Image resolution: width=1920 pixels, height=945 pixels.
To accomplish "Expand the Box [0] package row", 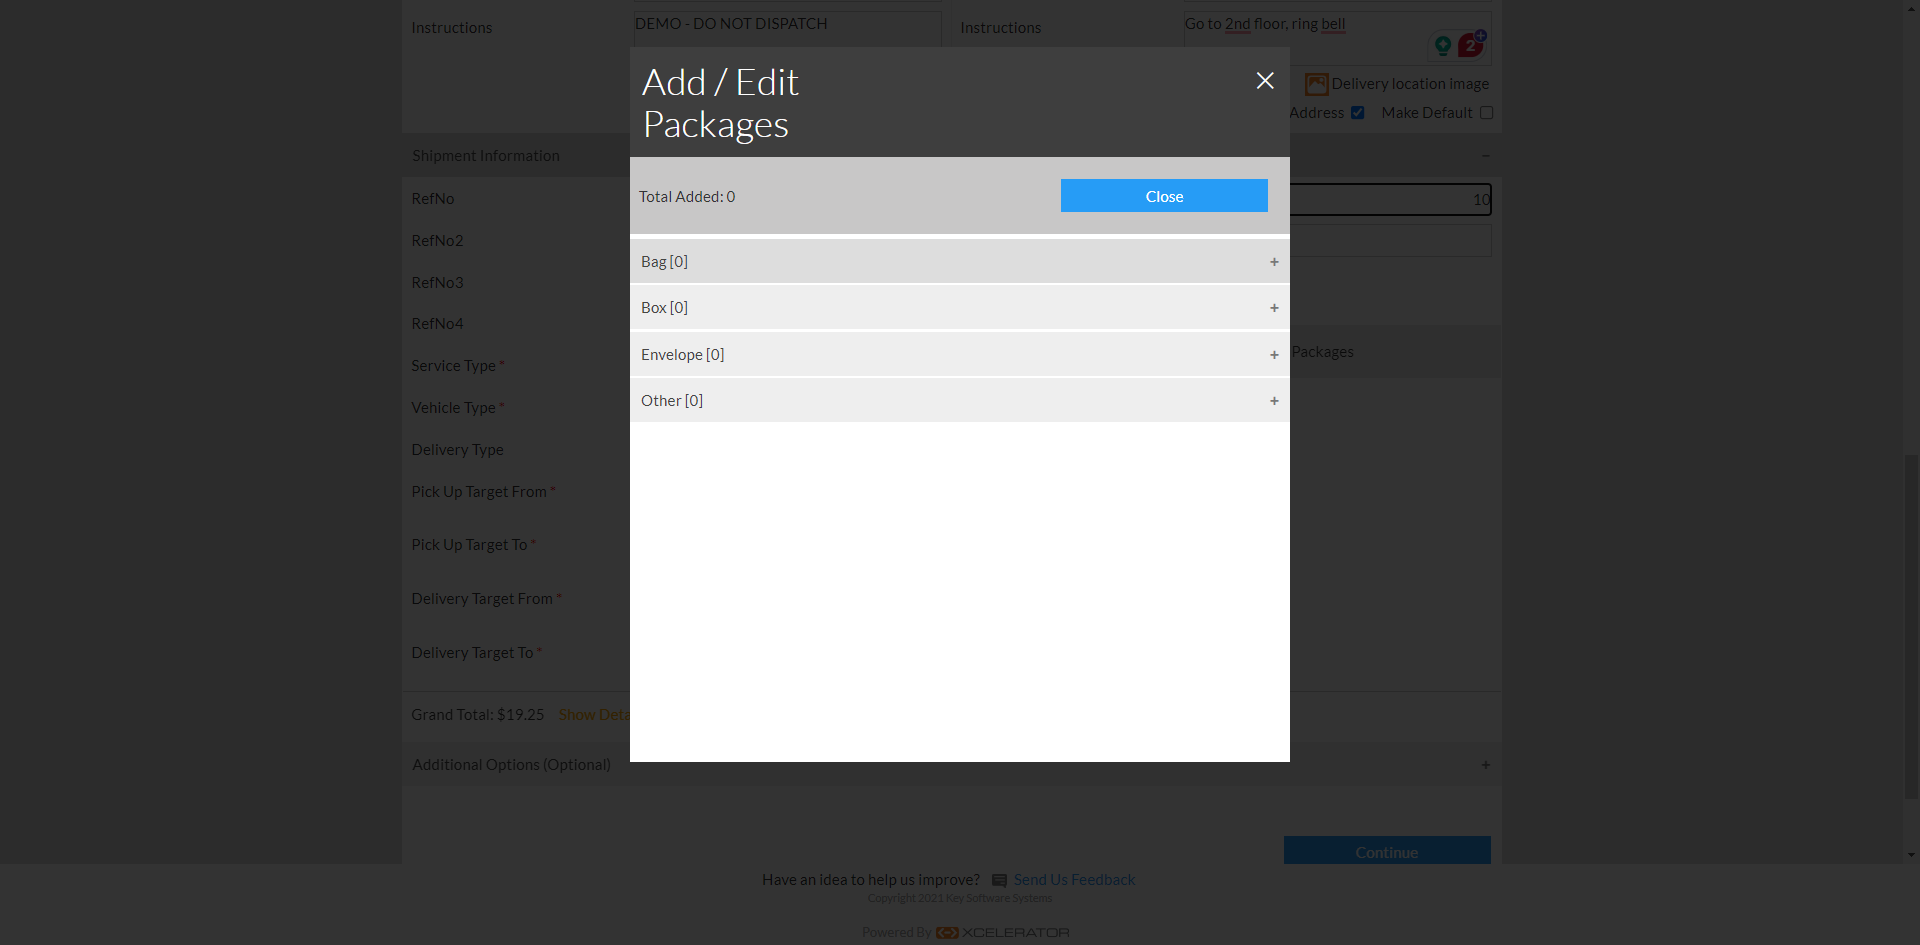I will (960, 308).
